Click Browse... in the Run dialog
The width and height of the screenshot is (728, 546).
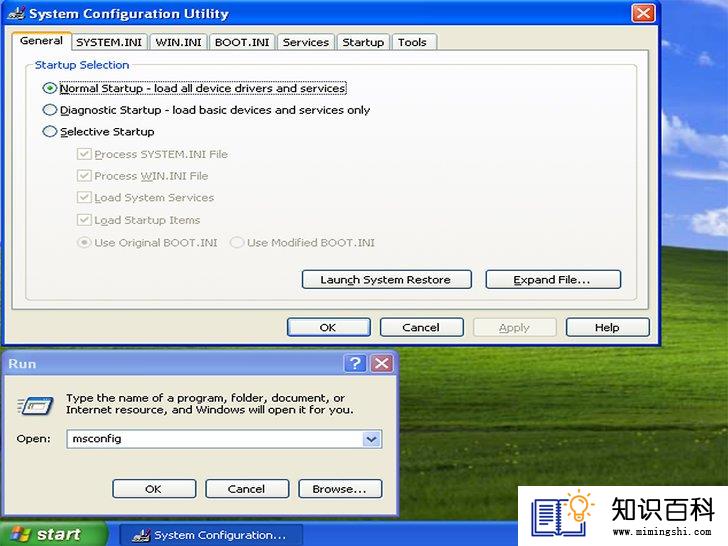(x=340, y=489)
